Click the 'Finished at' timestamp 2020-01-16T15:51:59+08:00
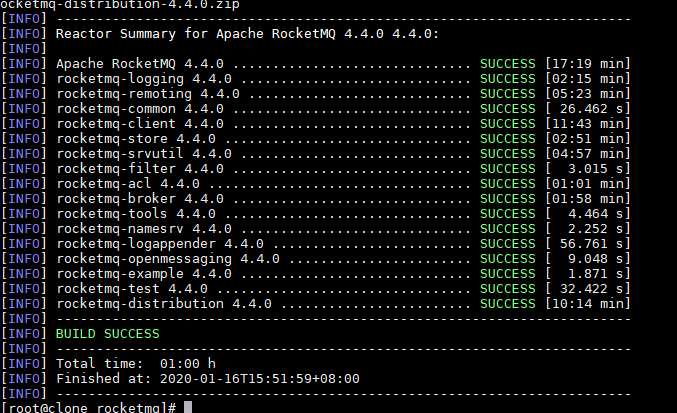The image size is (677, 413). click(259, 379)
